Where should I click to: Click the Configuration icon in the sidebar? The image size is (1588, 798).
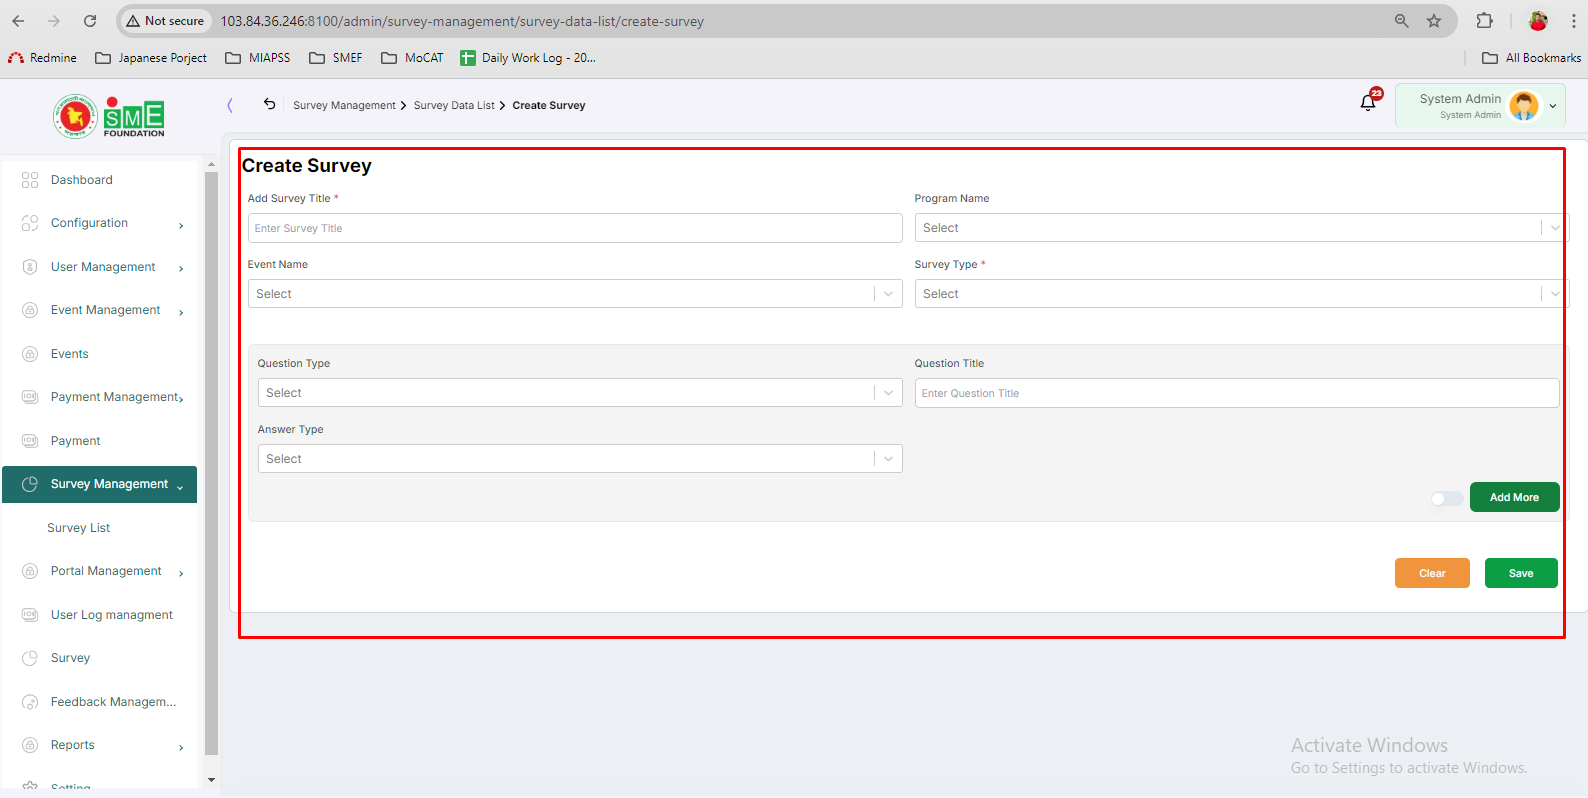click(30, 223)
